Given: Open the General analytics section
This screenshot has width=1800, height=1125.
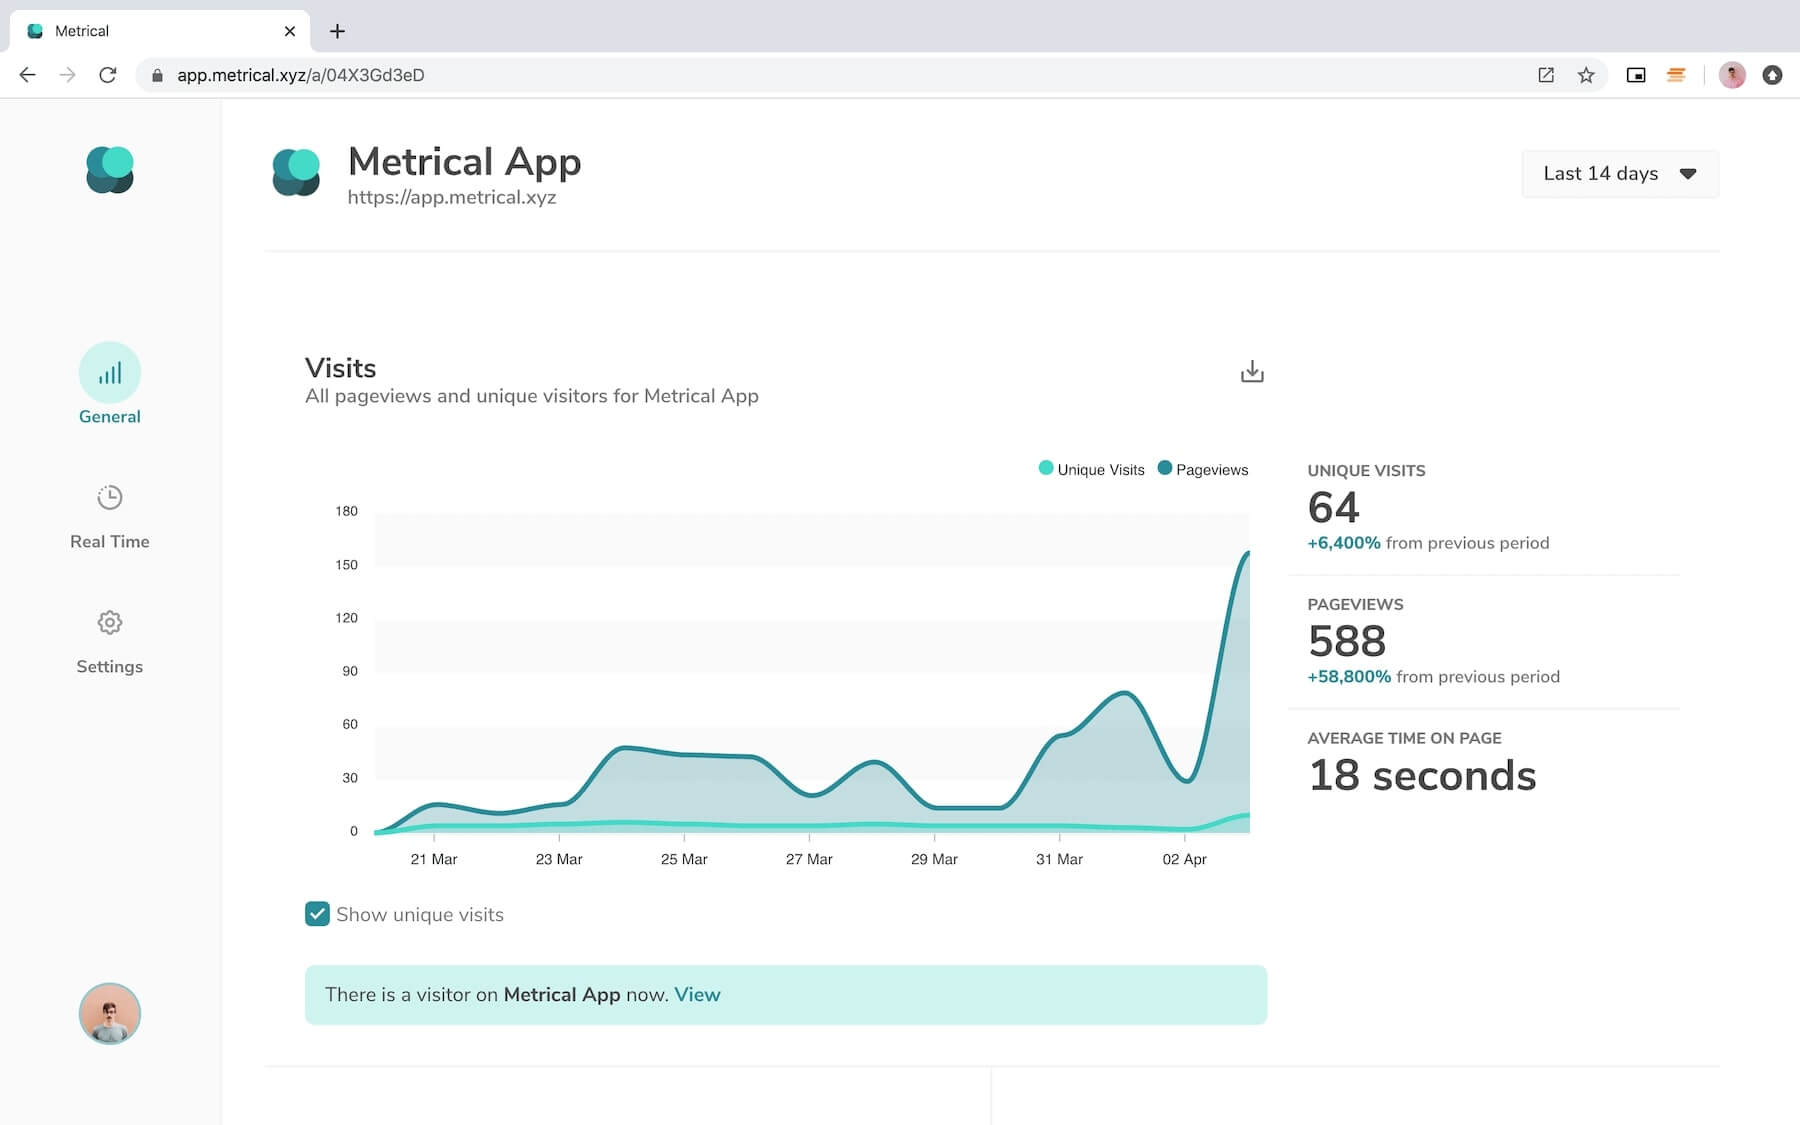Looking at the screenshot, I should 110,374.
